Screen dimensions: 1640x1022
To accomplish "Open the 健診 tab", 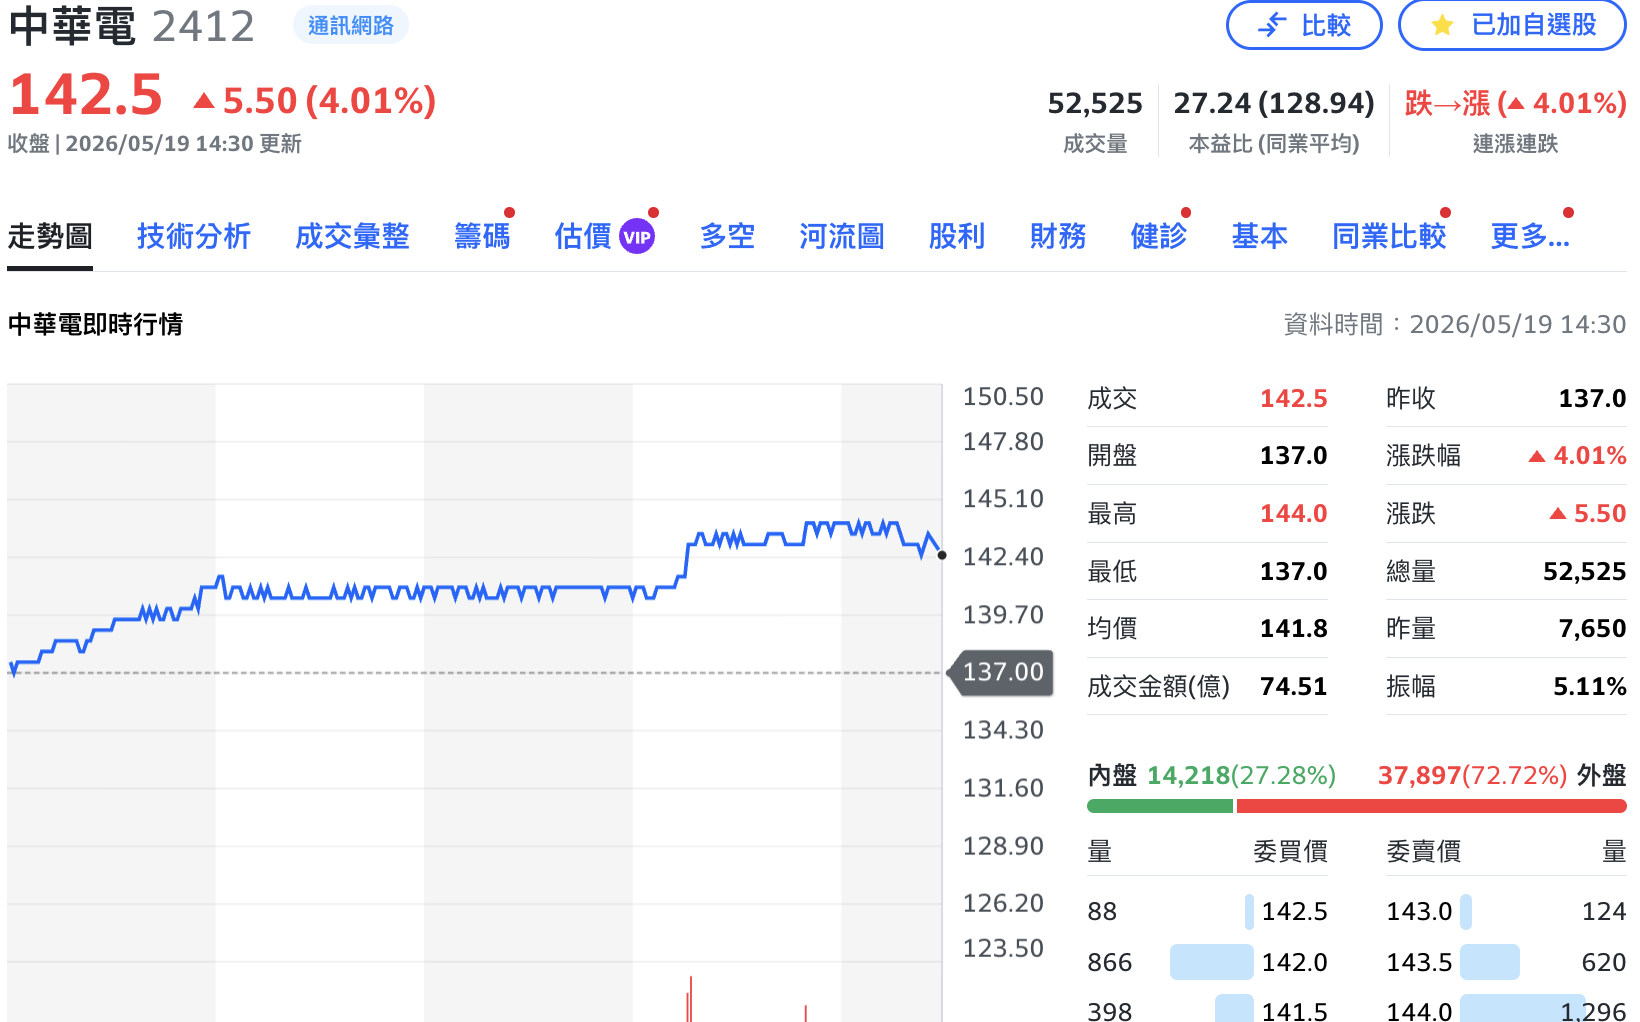I will (1159, 237).
